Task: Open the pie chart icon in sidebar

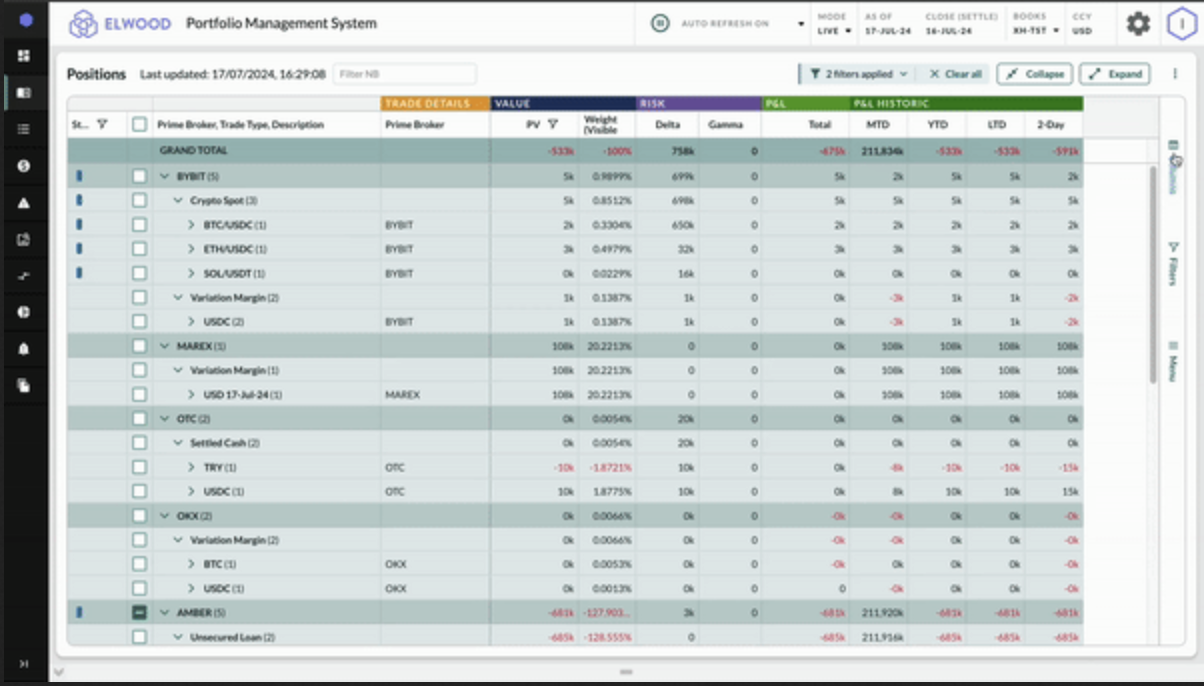Action: tap(24, 312)
